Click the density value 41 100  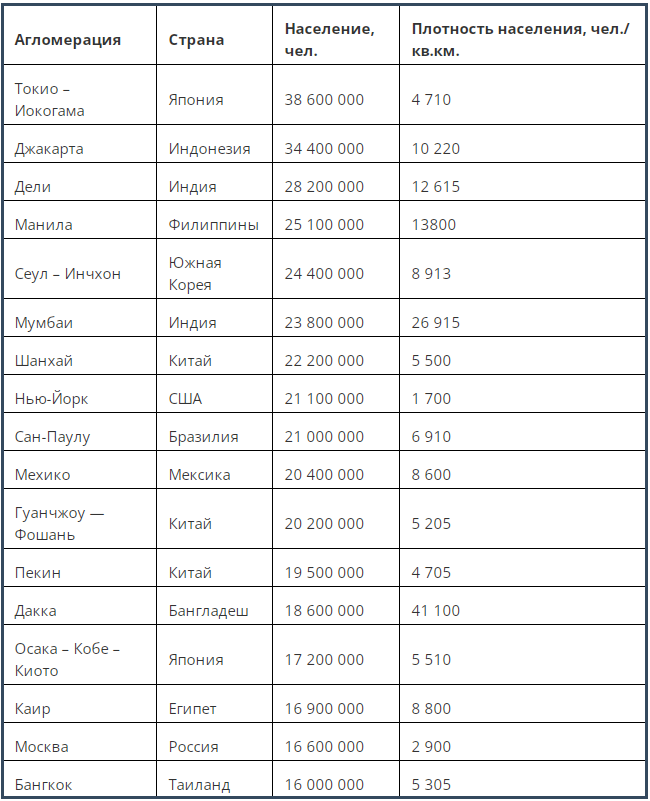436,610
